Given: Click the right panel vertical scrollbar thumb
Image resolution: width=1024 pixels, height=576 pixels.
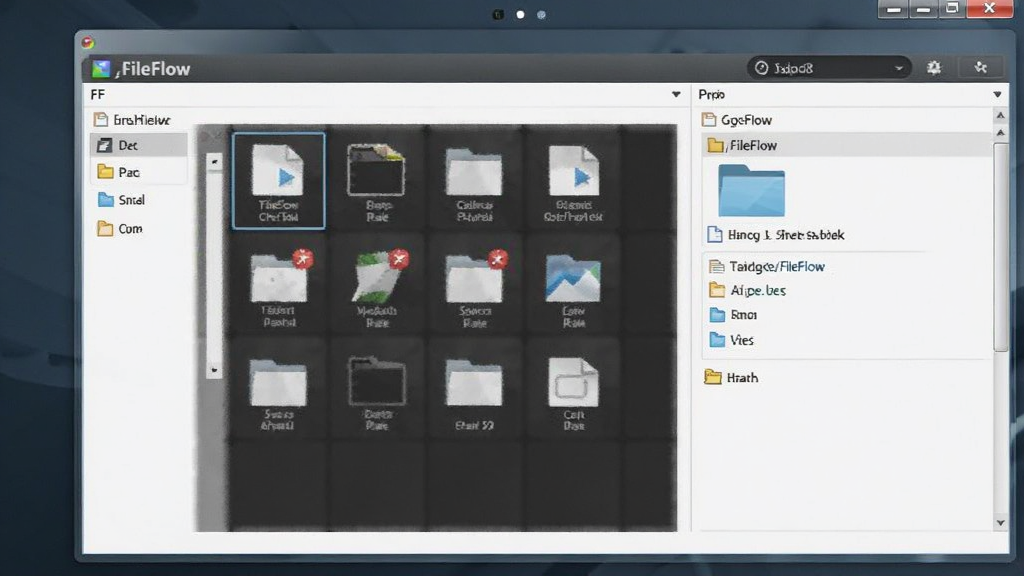Looking at the screenshot, I should pyautogui.click(x=1000, y=247).
